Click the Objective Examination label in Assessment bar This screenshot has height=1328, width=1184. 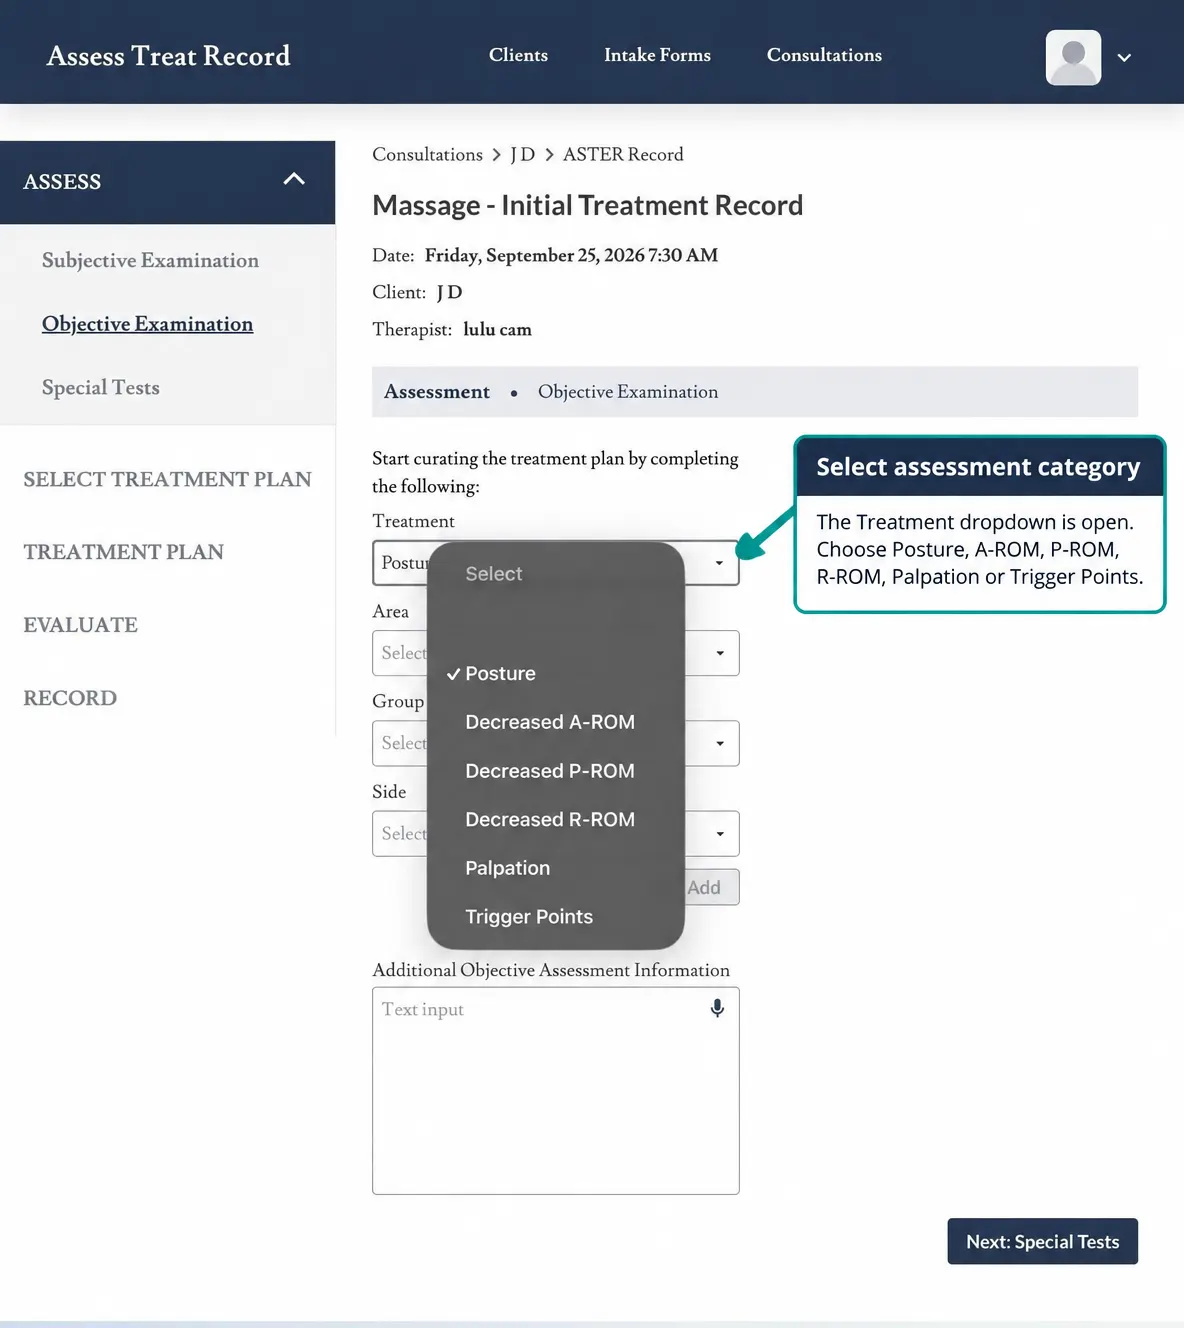628,392
